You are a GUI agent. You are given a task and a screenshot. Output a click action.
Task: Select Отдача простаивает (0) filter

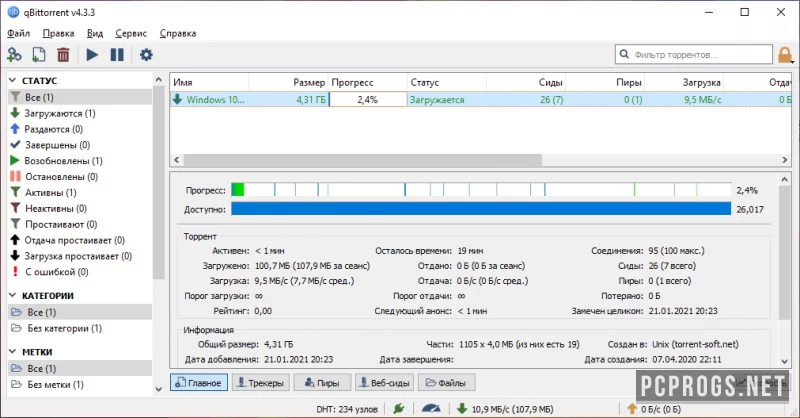click(x=74, y=240)
